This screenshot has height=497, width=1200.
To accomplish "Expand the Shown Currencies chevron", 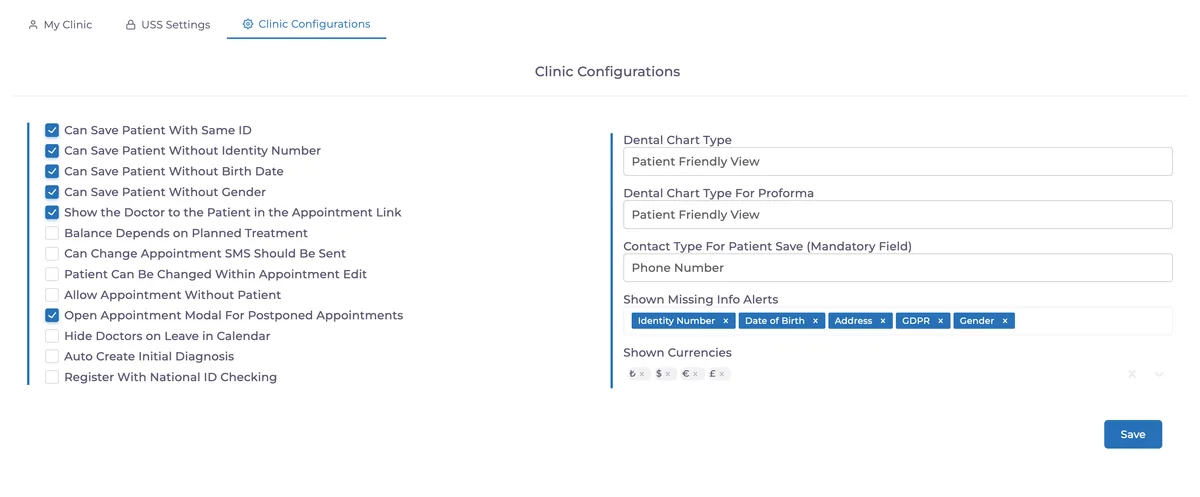I will pyautogui.click(x=1159, y=374).
